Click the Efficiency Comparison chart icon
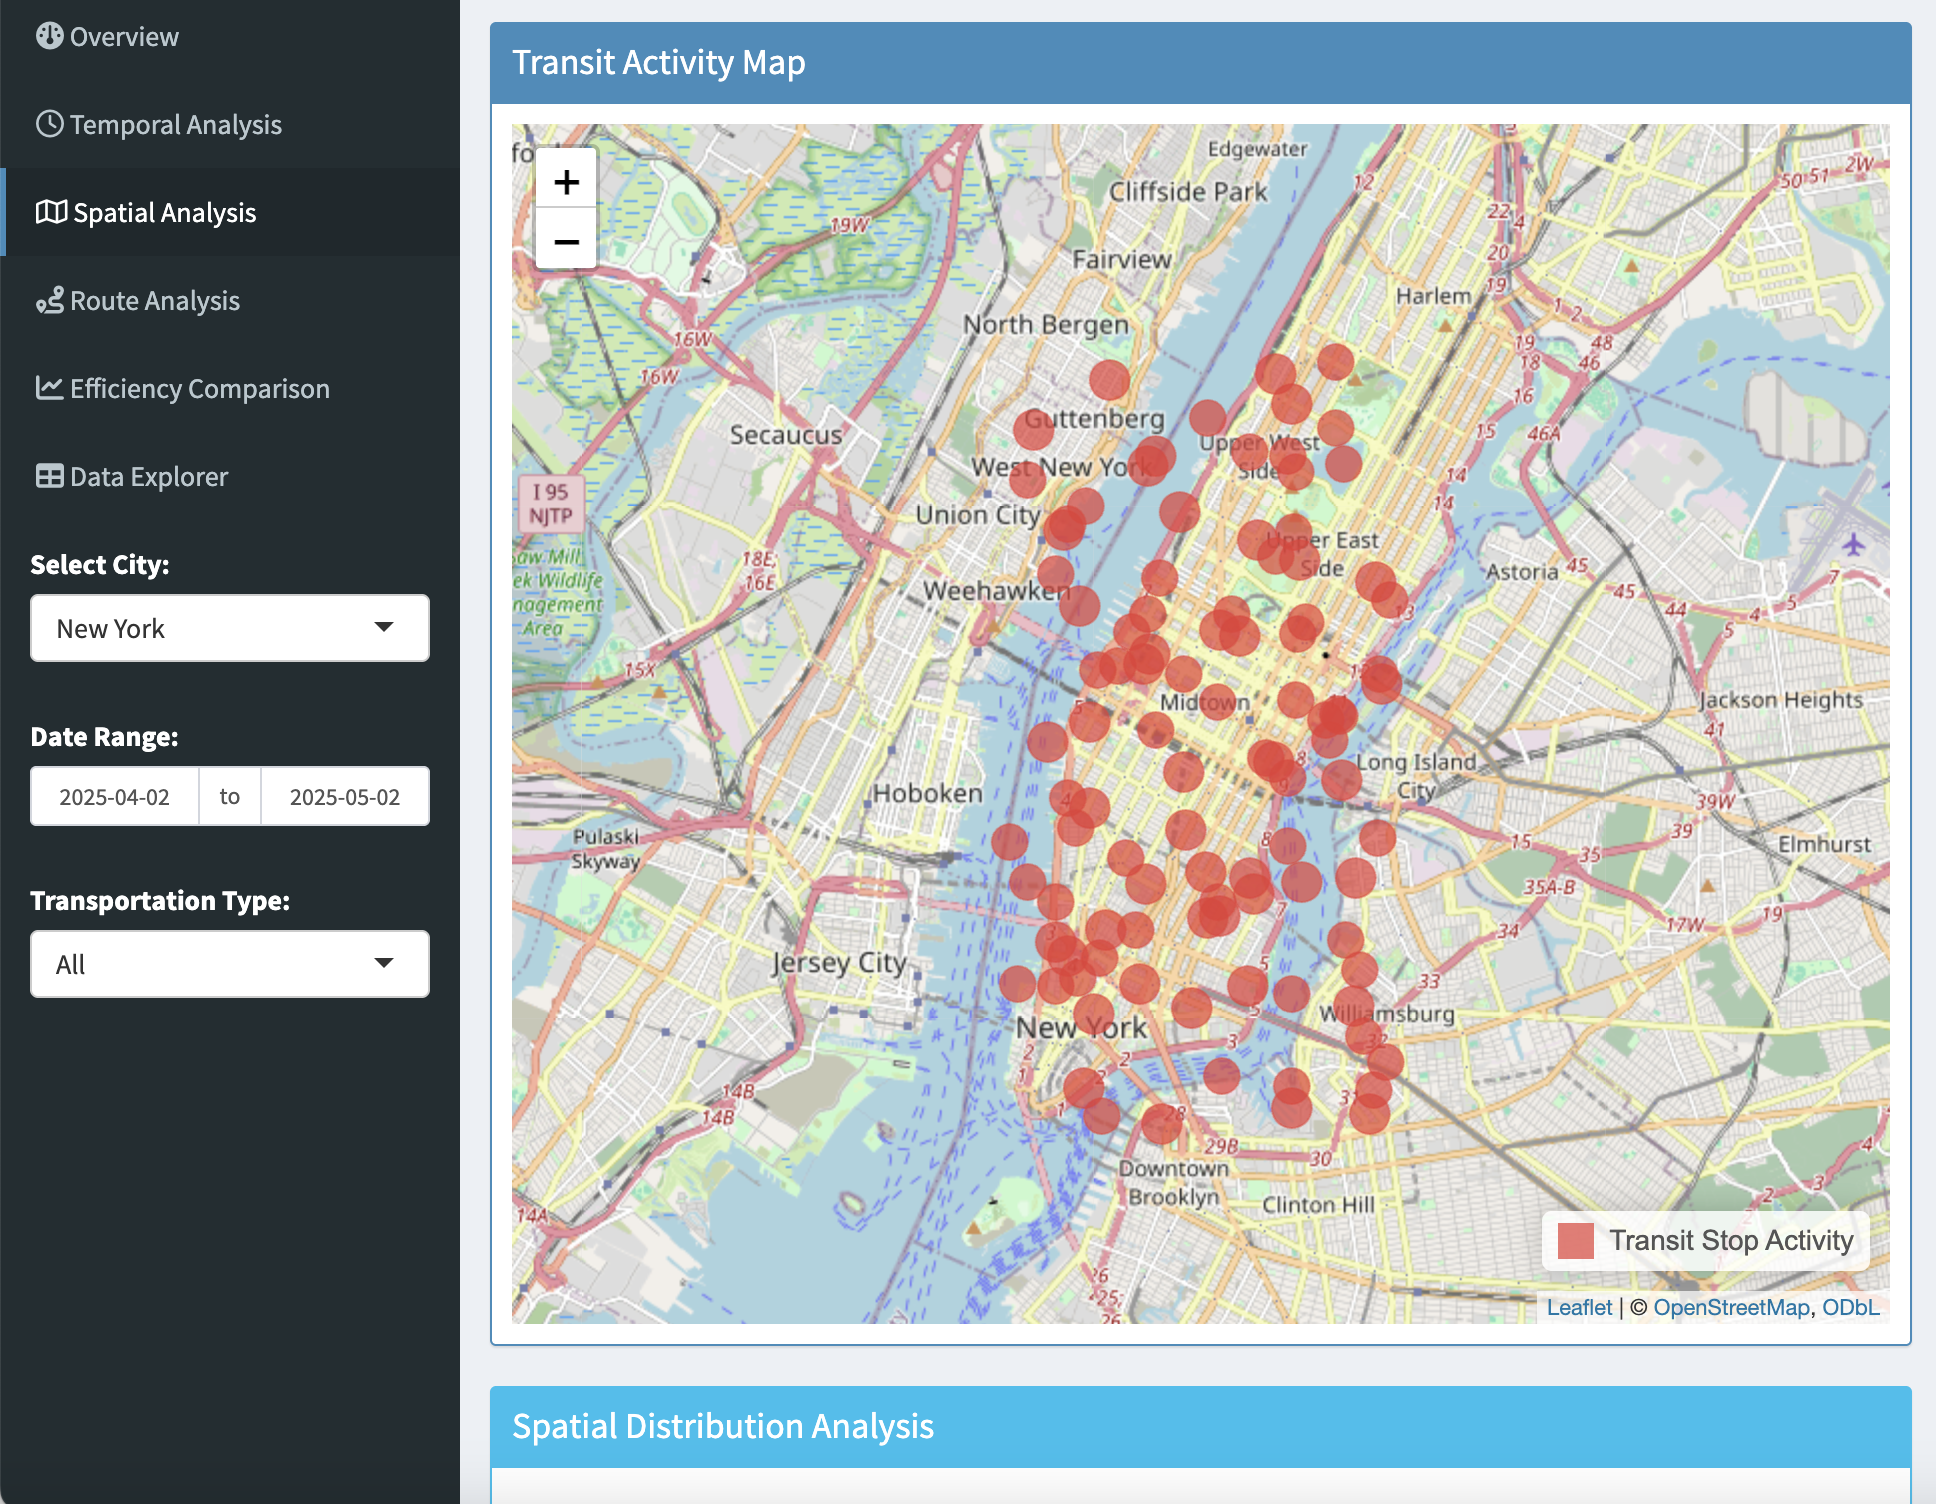1936x1504 pixels. click(x=49, y=388)
